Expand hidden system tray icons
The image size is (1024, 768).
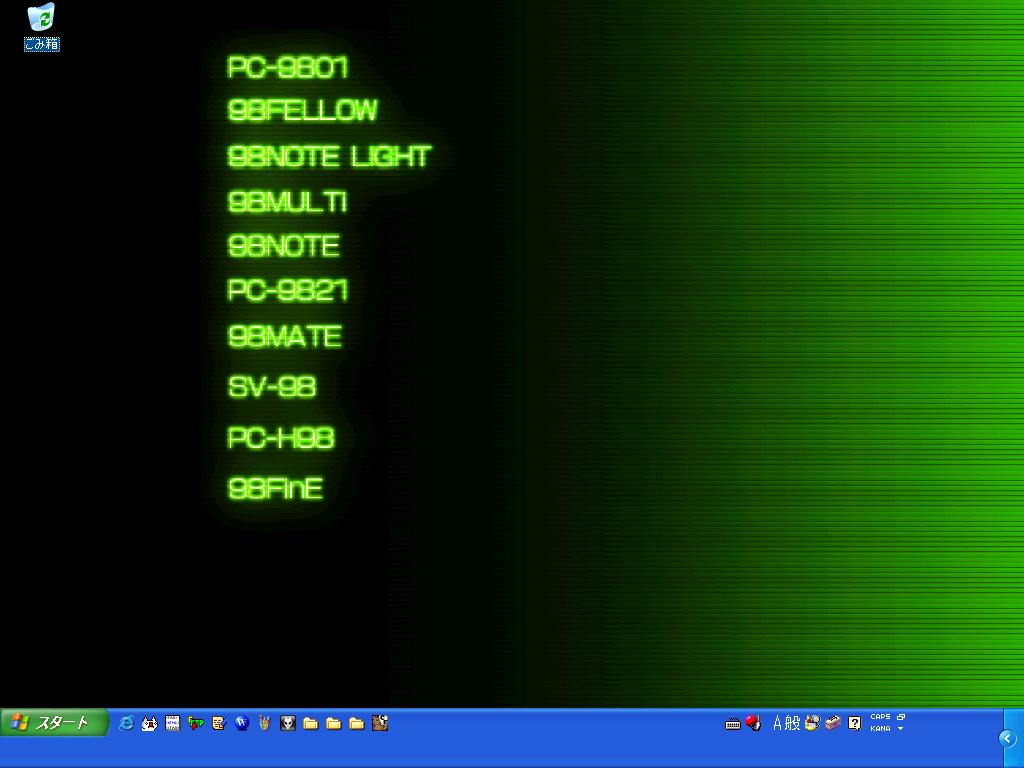[x=1008, y=739]
